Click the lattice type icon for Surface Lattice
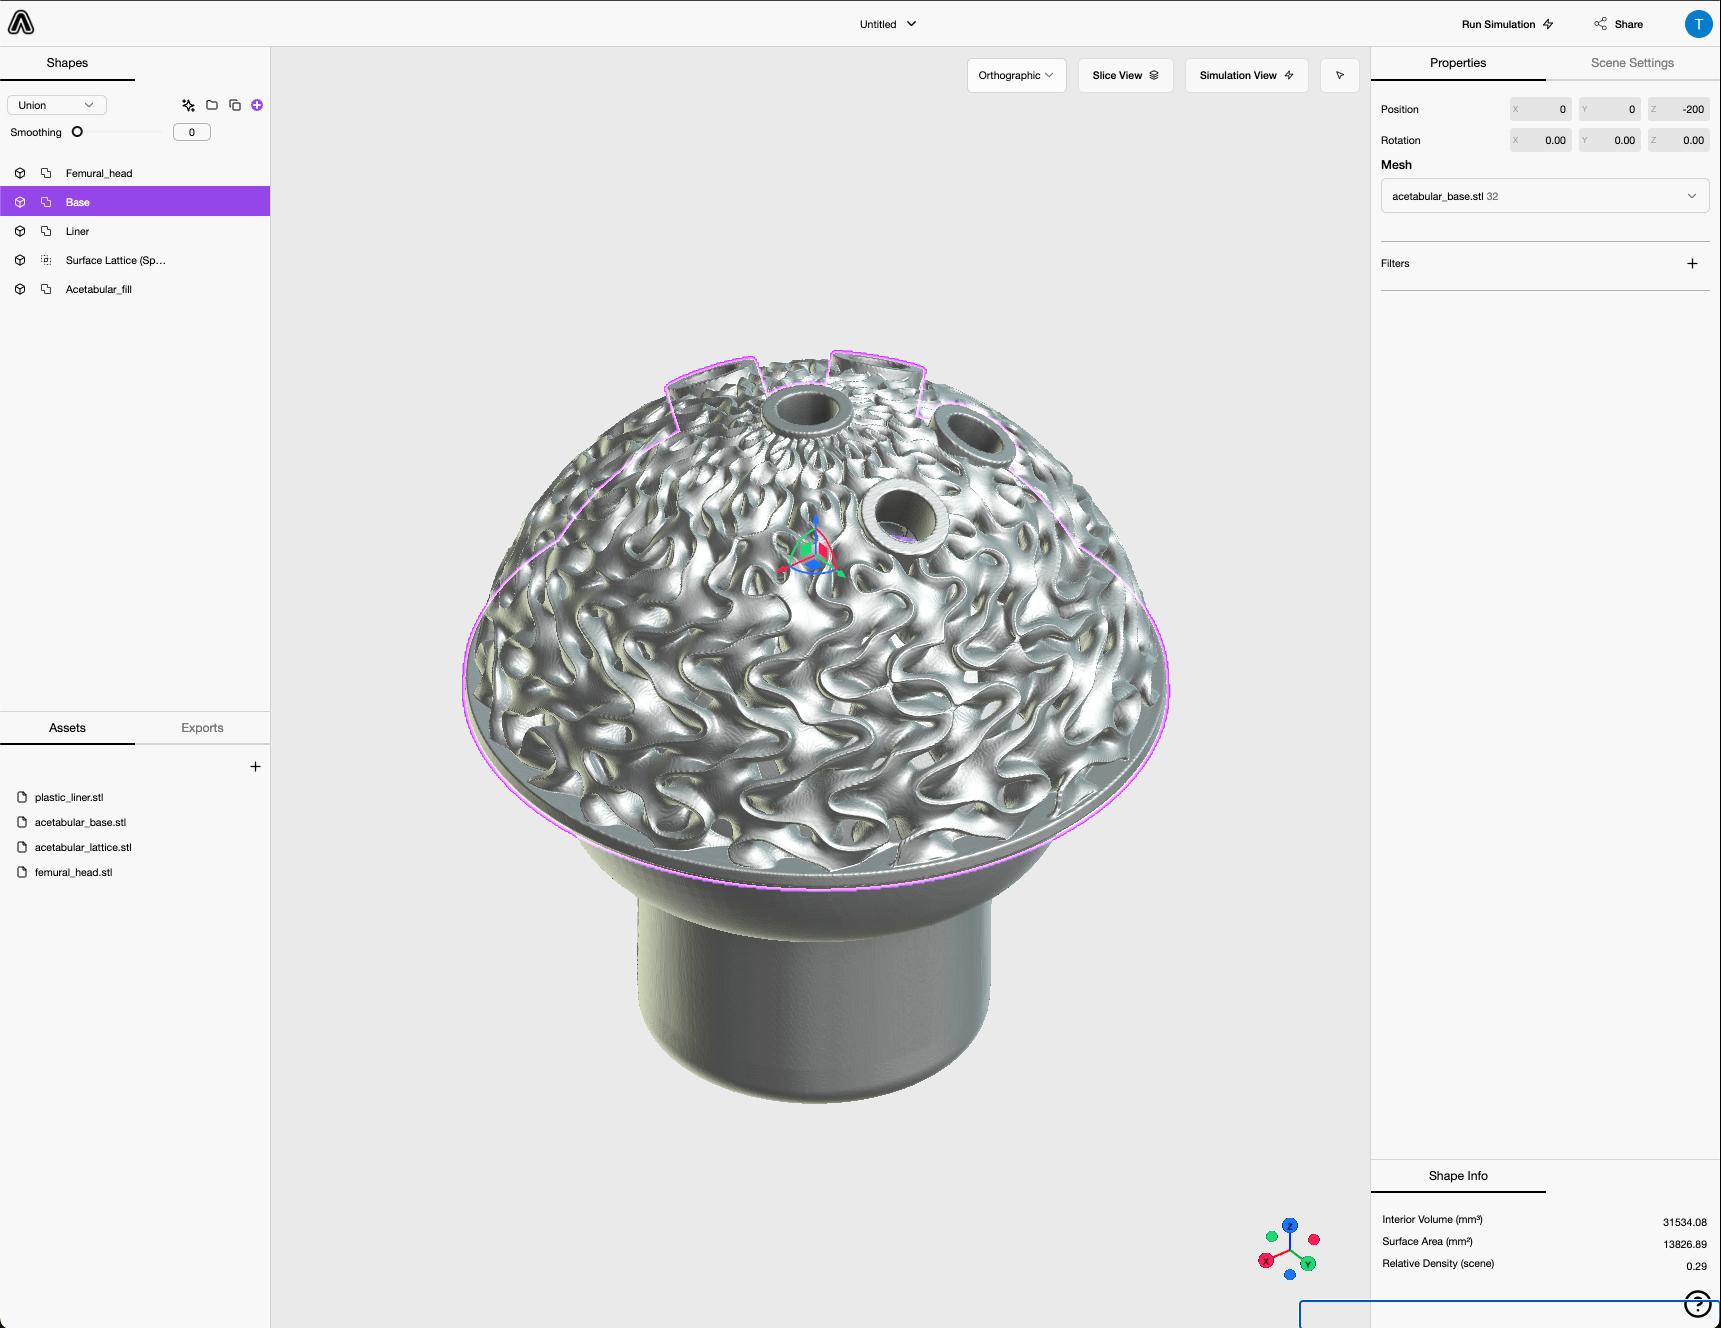 [x=46, y=260]
